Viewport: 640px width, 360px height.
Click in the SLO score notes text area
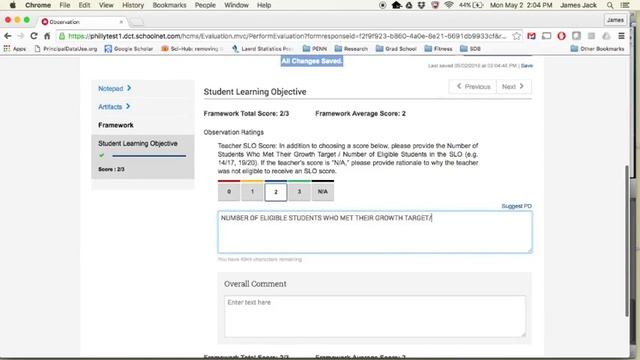[x=375, y=232]
